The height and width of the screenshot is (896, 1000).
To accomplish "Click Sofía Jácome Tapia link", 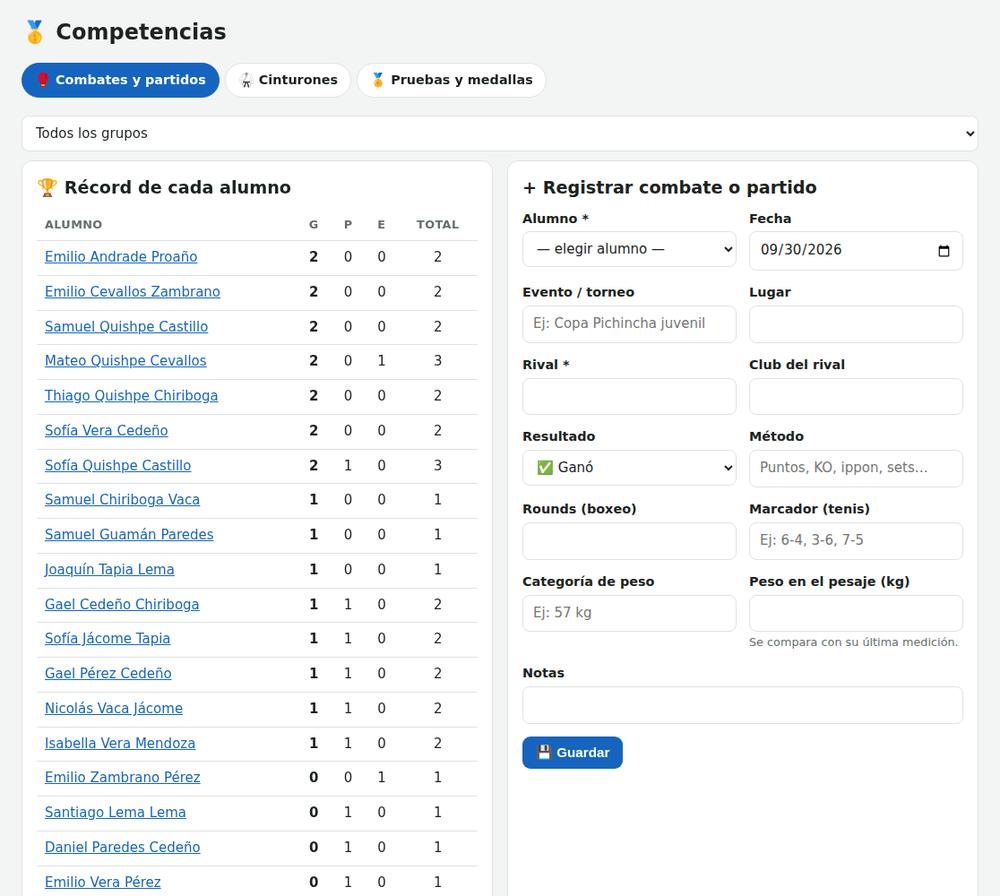I will (x=107, y=638).
